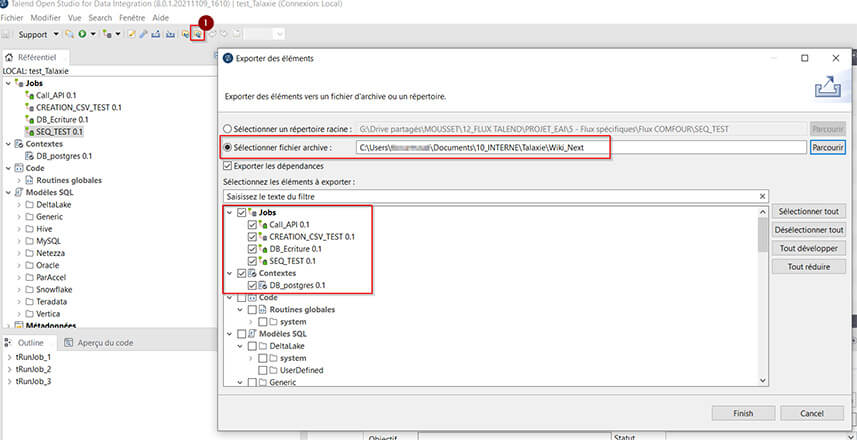The height and width of the screenshot is (440, 857).
Task: Click the home icon on the Référentiel tab
Action: [x=9, y=57]
